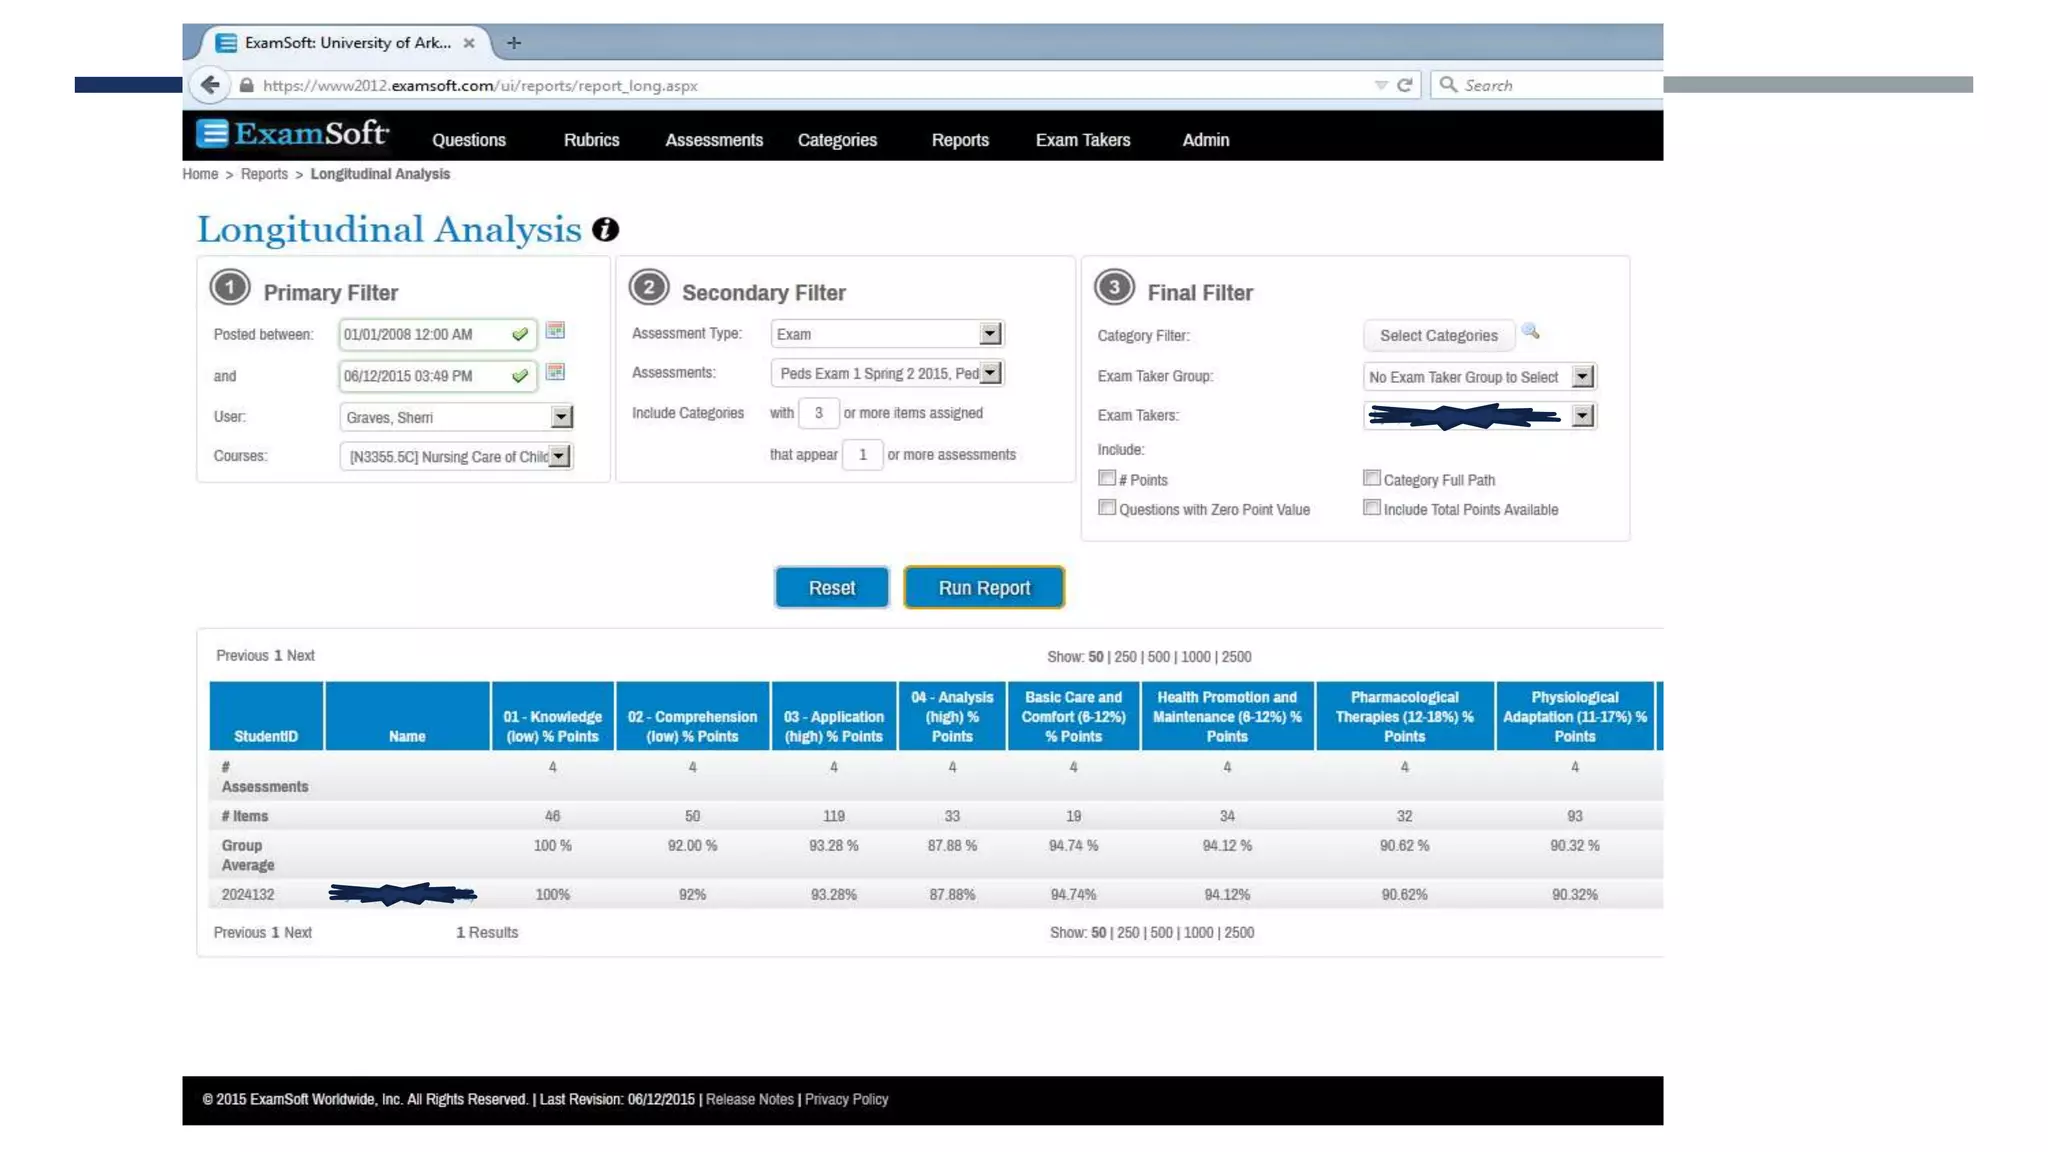The height and width of the screenshot is (1152, 2048).
Task: Click the browser back arrow
Action: point(210,85)
